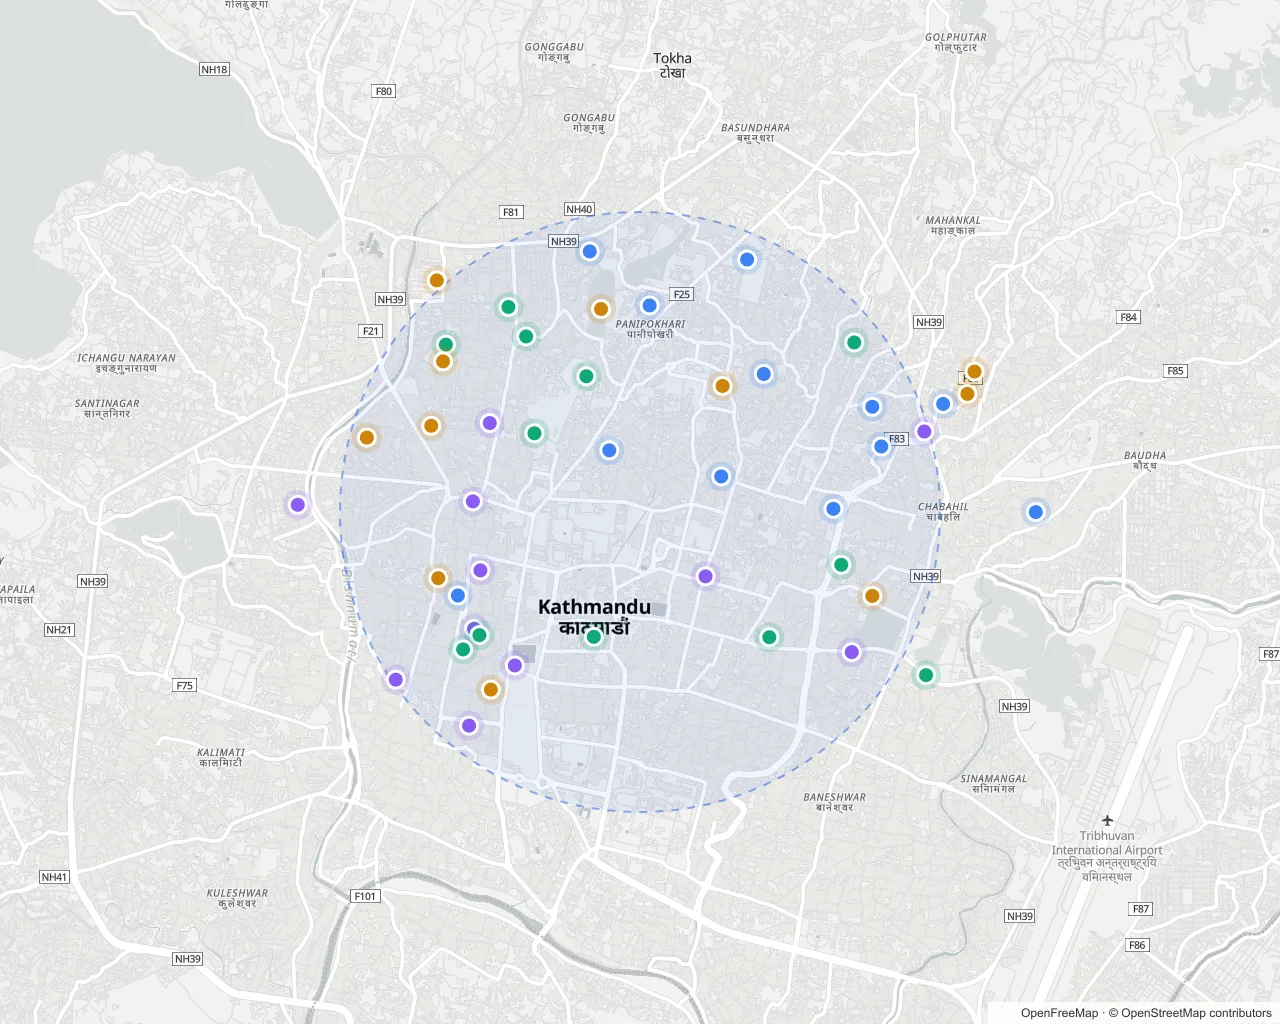Select the NH41 road shield
The height and width of the screenshot is (1024, 1280).
pos(54,877)
